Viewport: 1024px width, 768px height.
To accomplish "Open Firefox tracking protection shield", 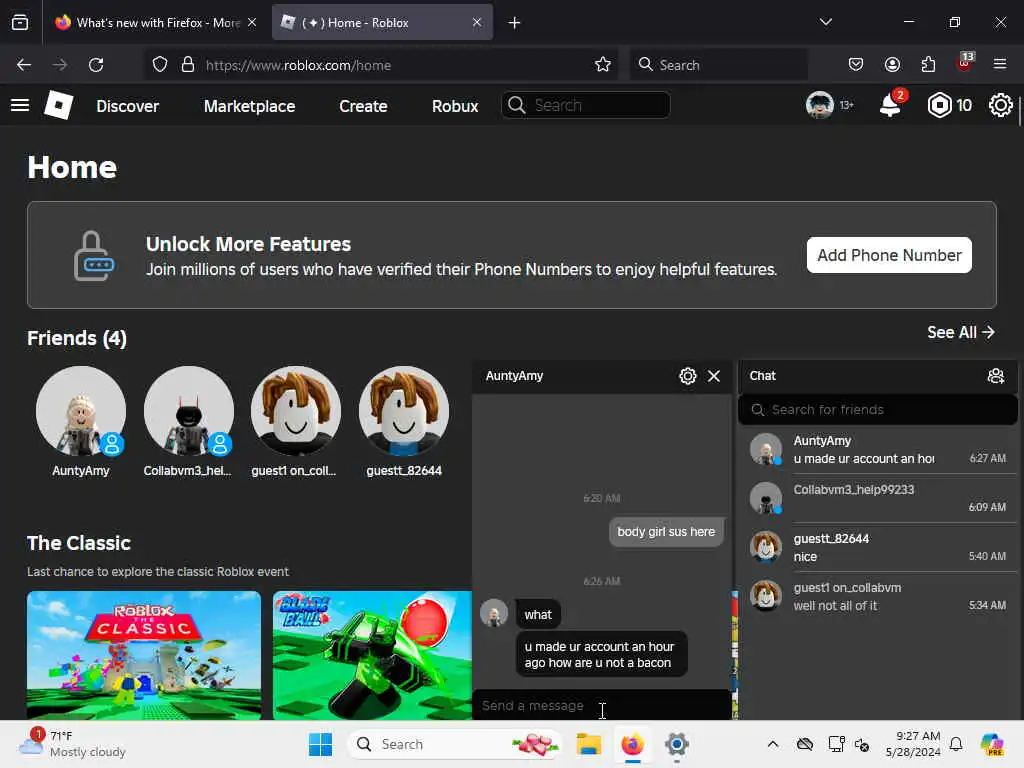I will (x=160, y=65).
